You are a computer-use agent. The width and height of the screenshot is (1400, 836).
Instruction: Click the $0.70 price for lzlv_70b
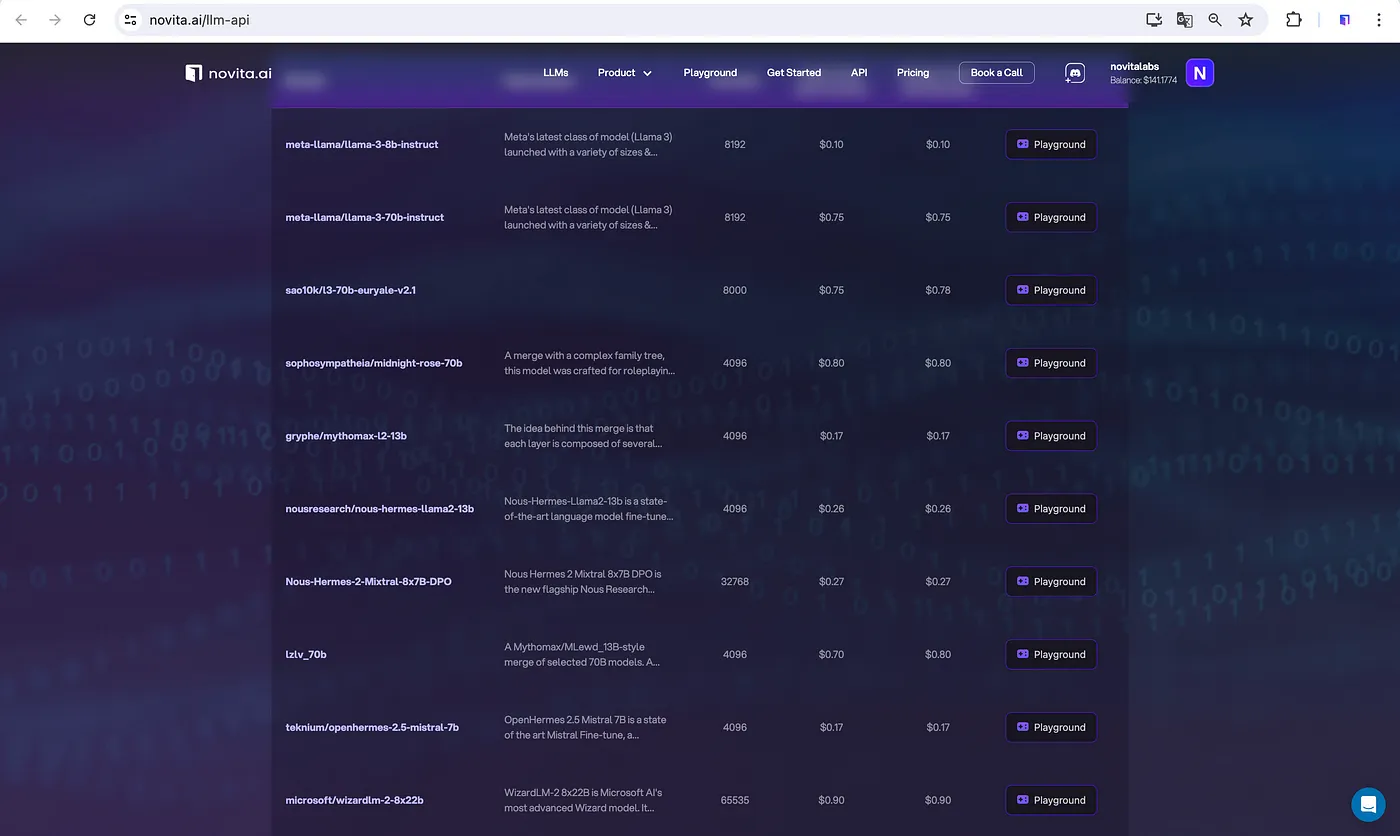[x=831, y=655]
